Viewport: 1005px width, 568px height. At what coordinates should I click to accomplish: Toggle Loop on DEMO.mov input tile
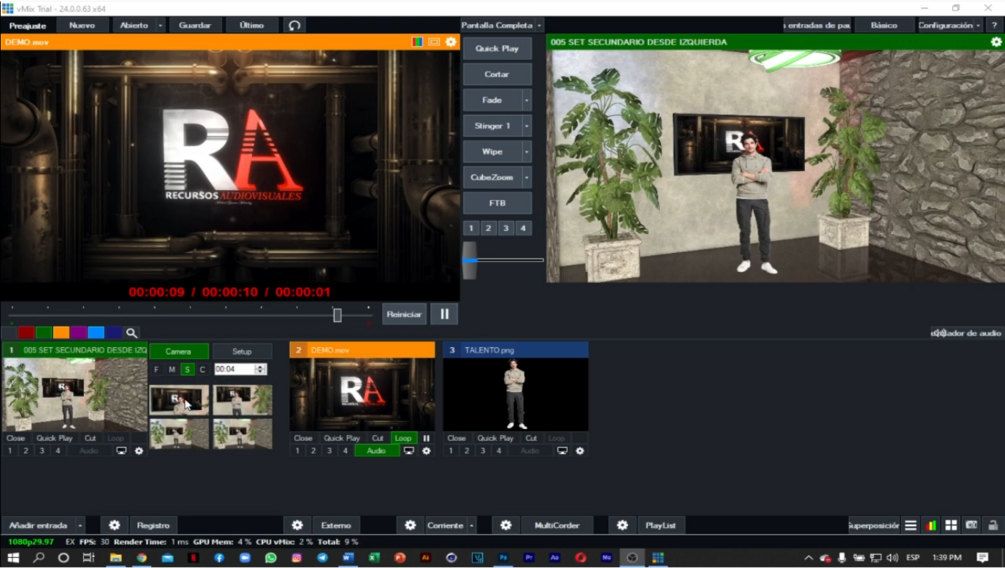coord(403,439)
